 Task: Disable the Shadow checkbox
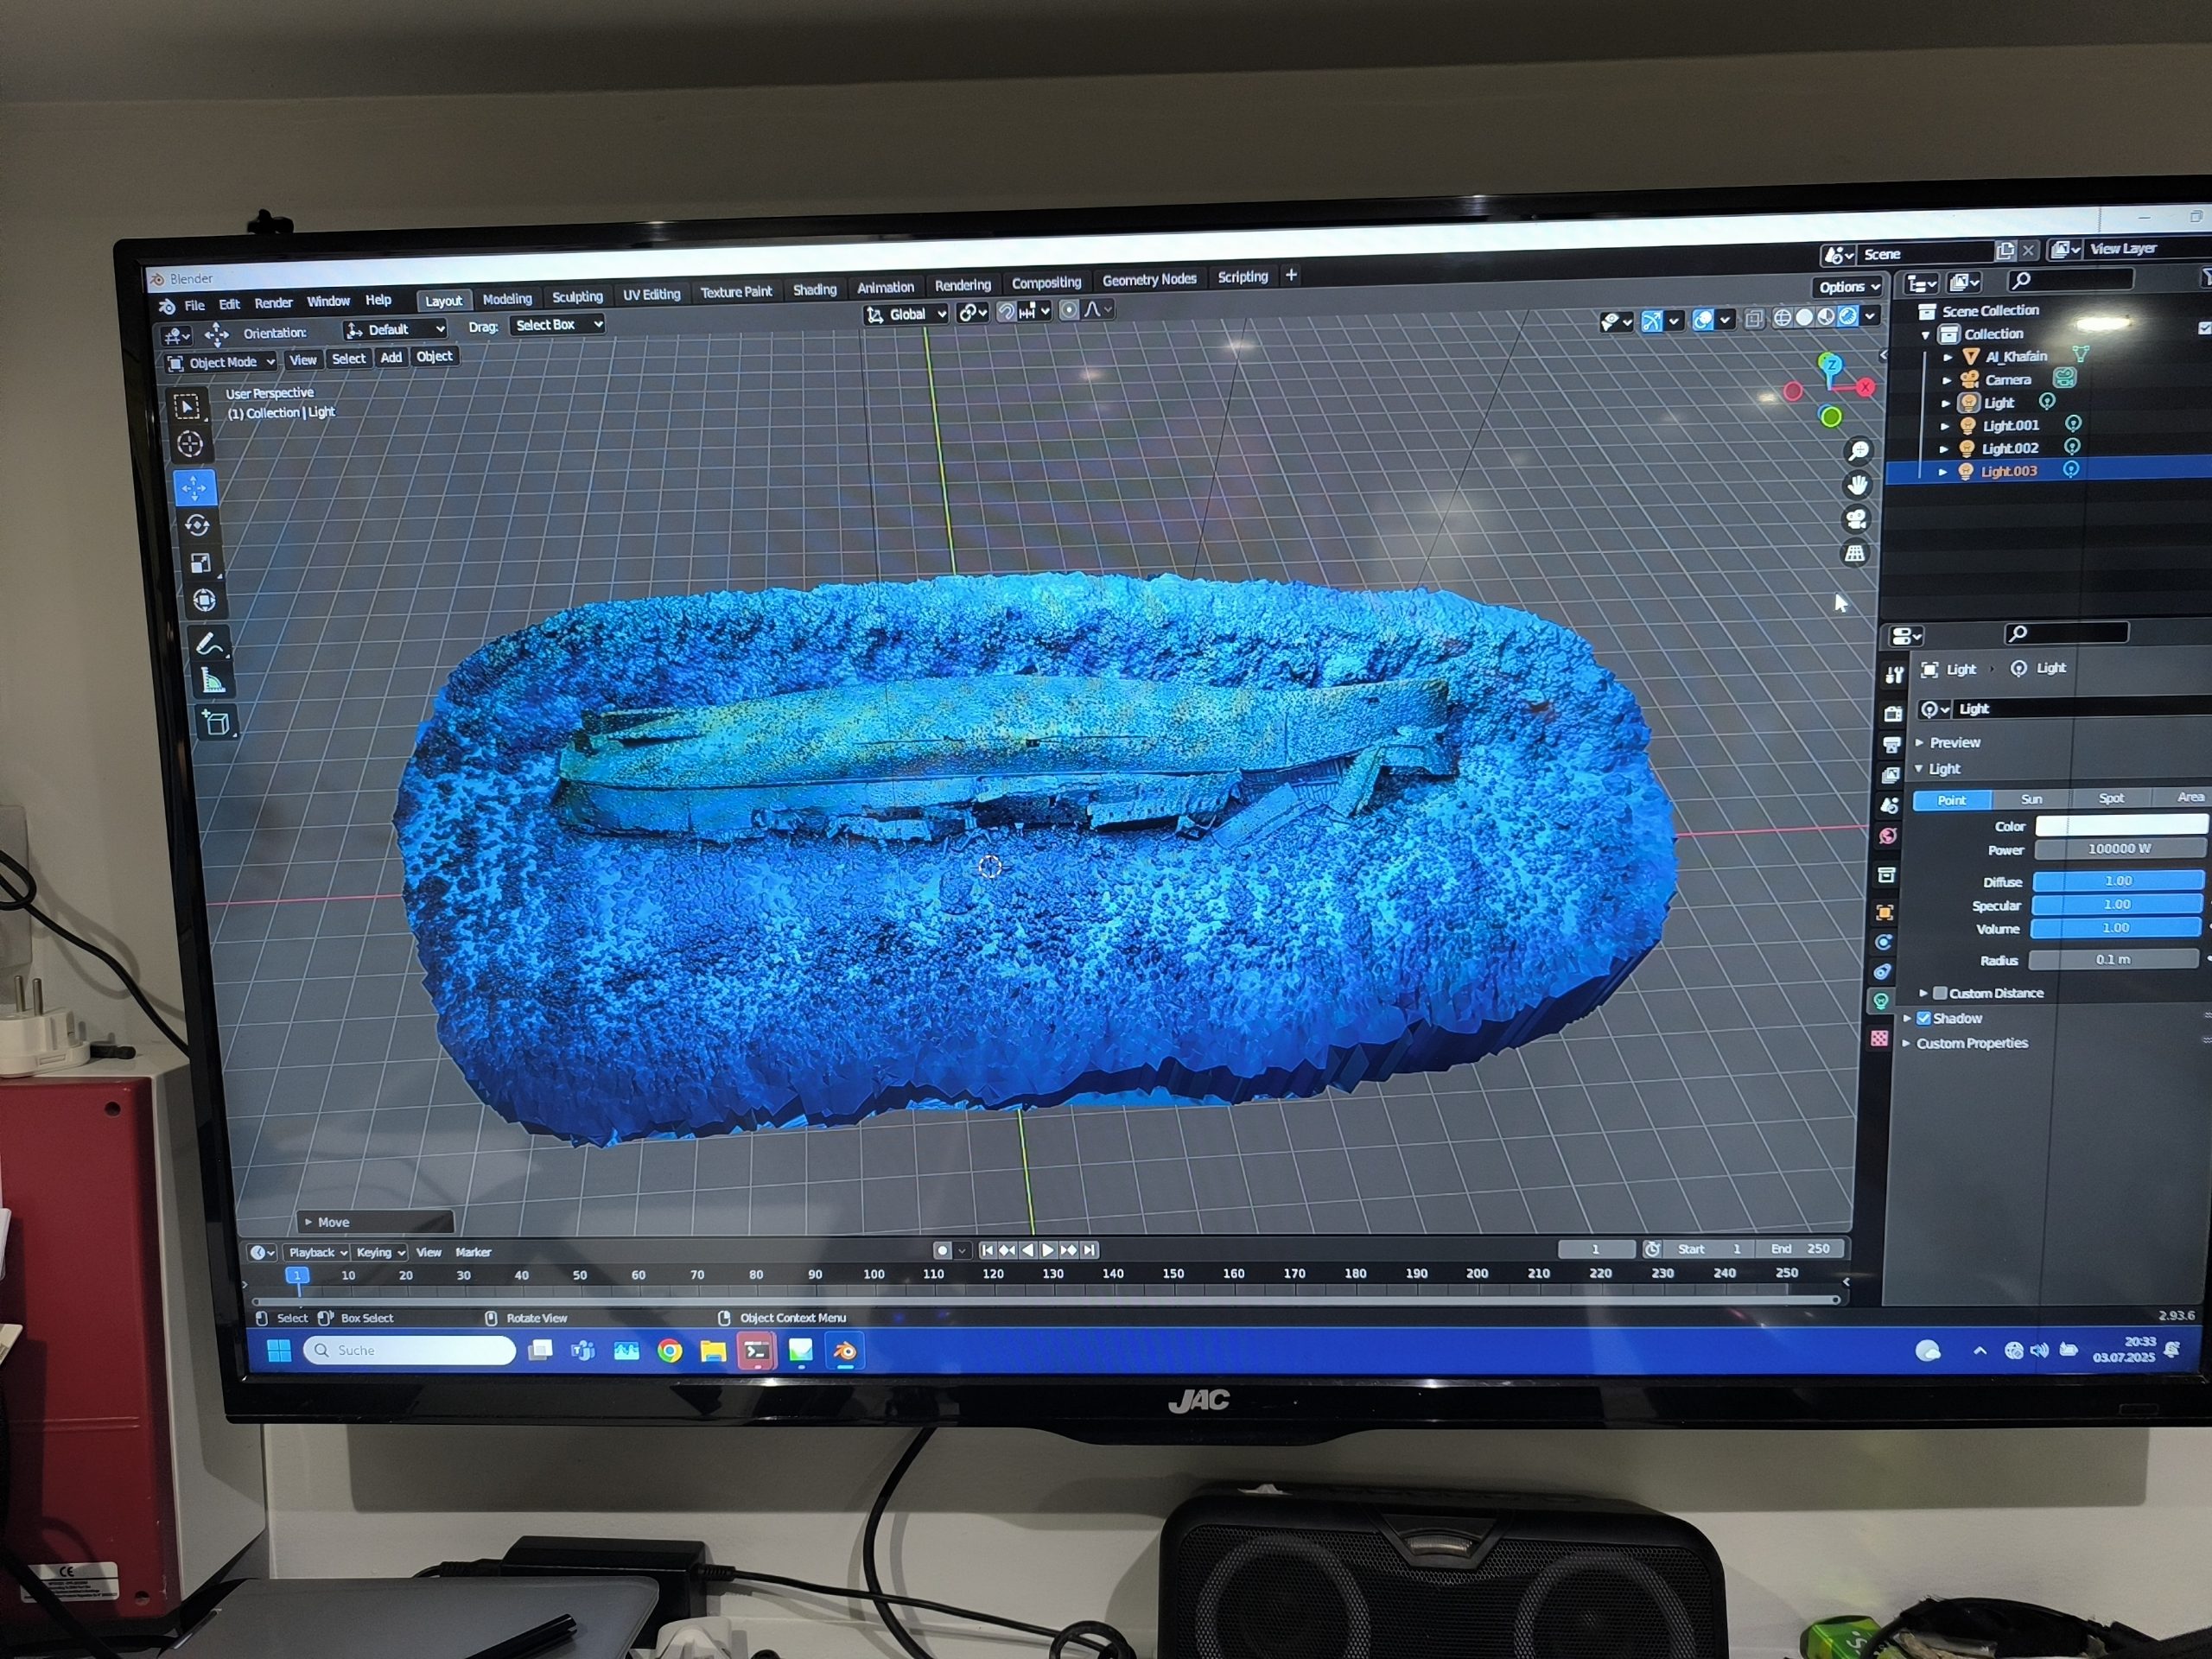1924,1018
